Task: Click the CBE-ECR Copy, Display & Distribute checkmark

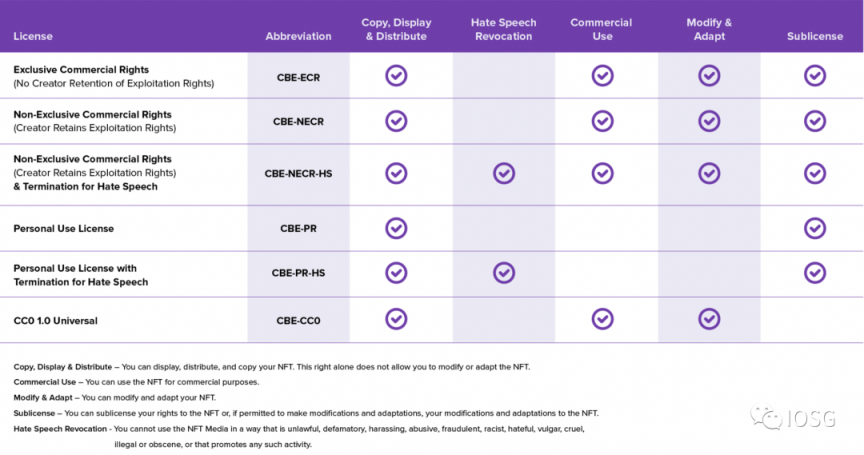Action: coord(396,75)
